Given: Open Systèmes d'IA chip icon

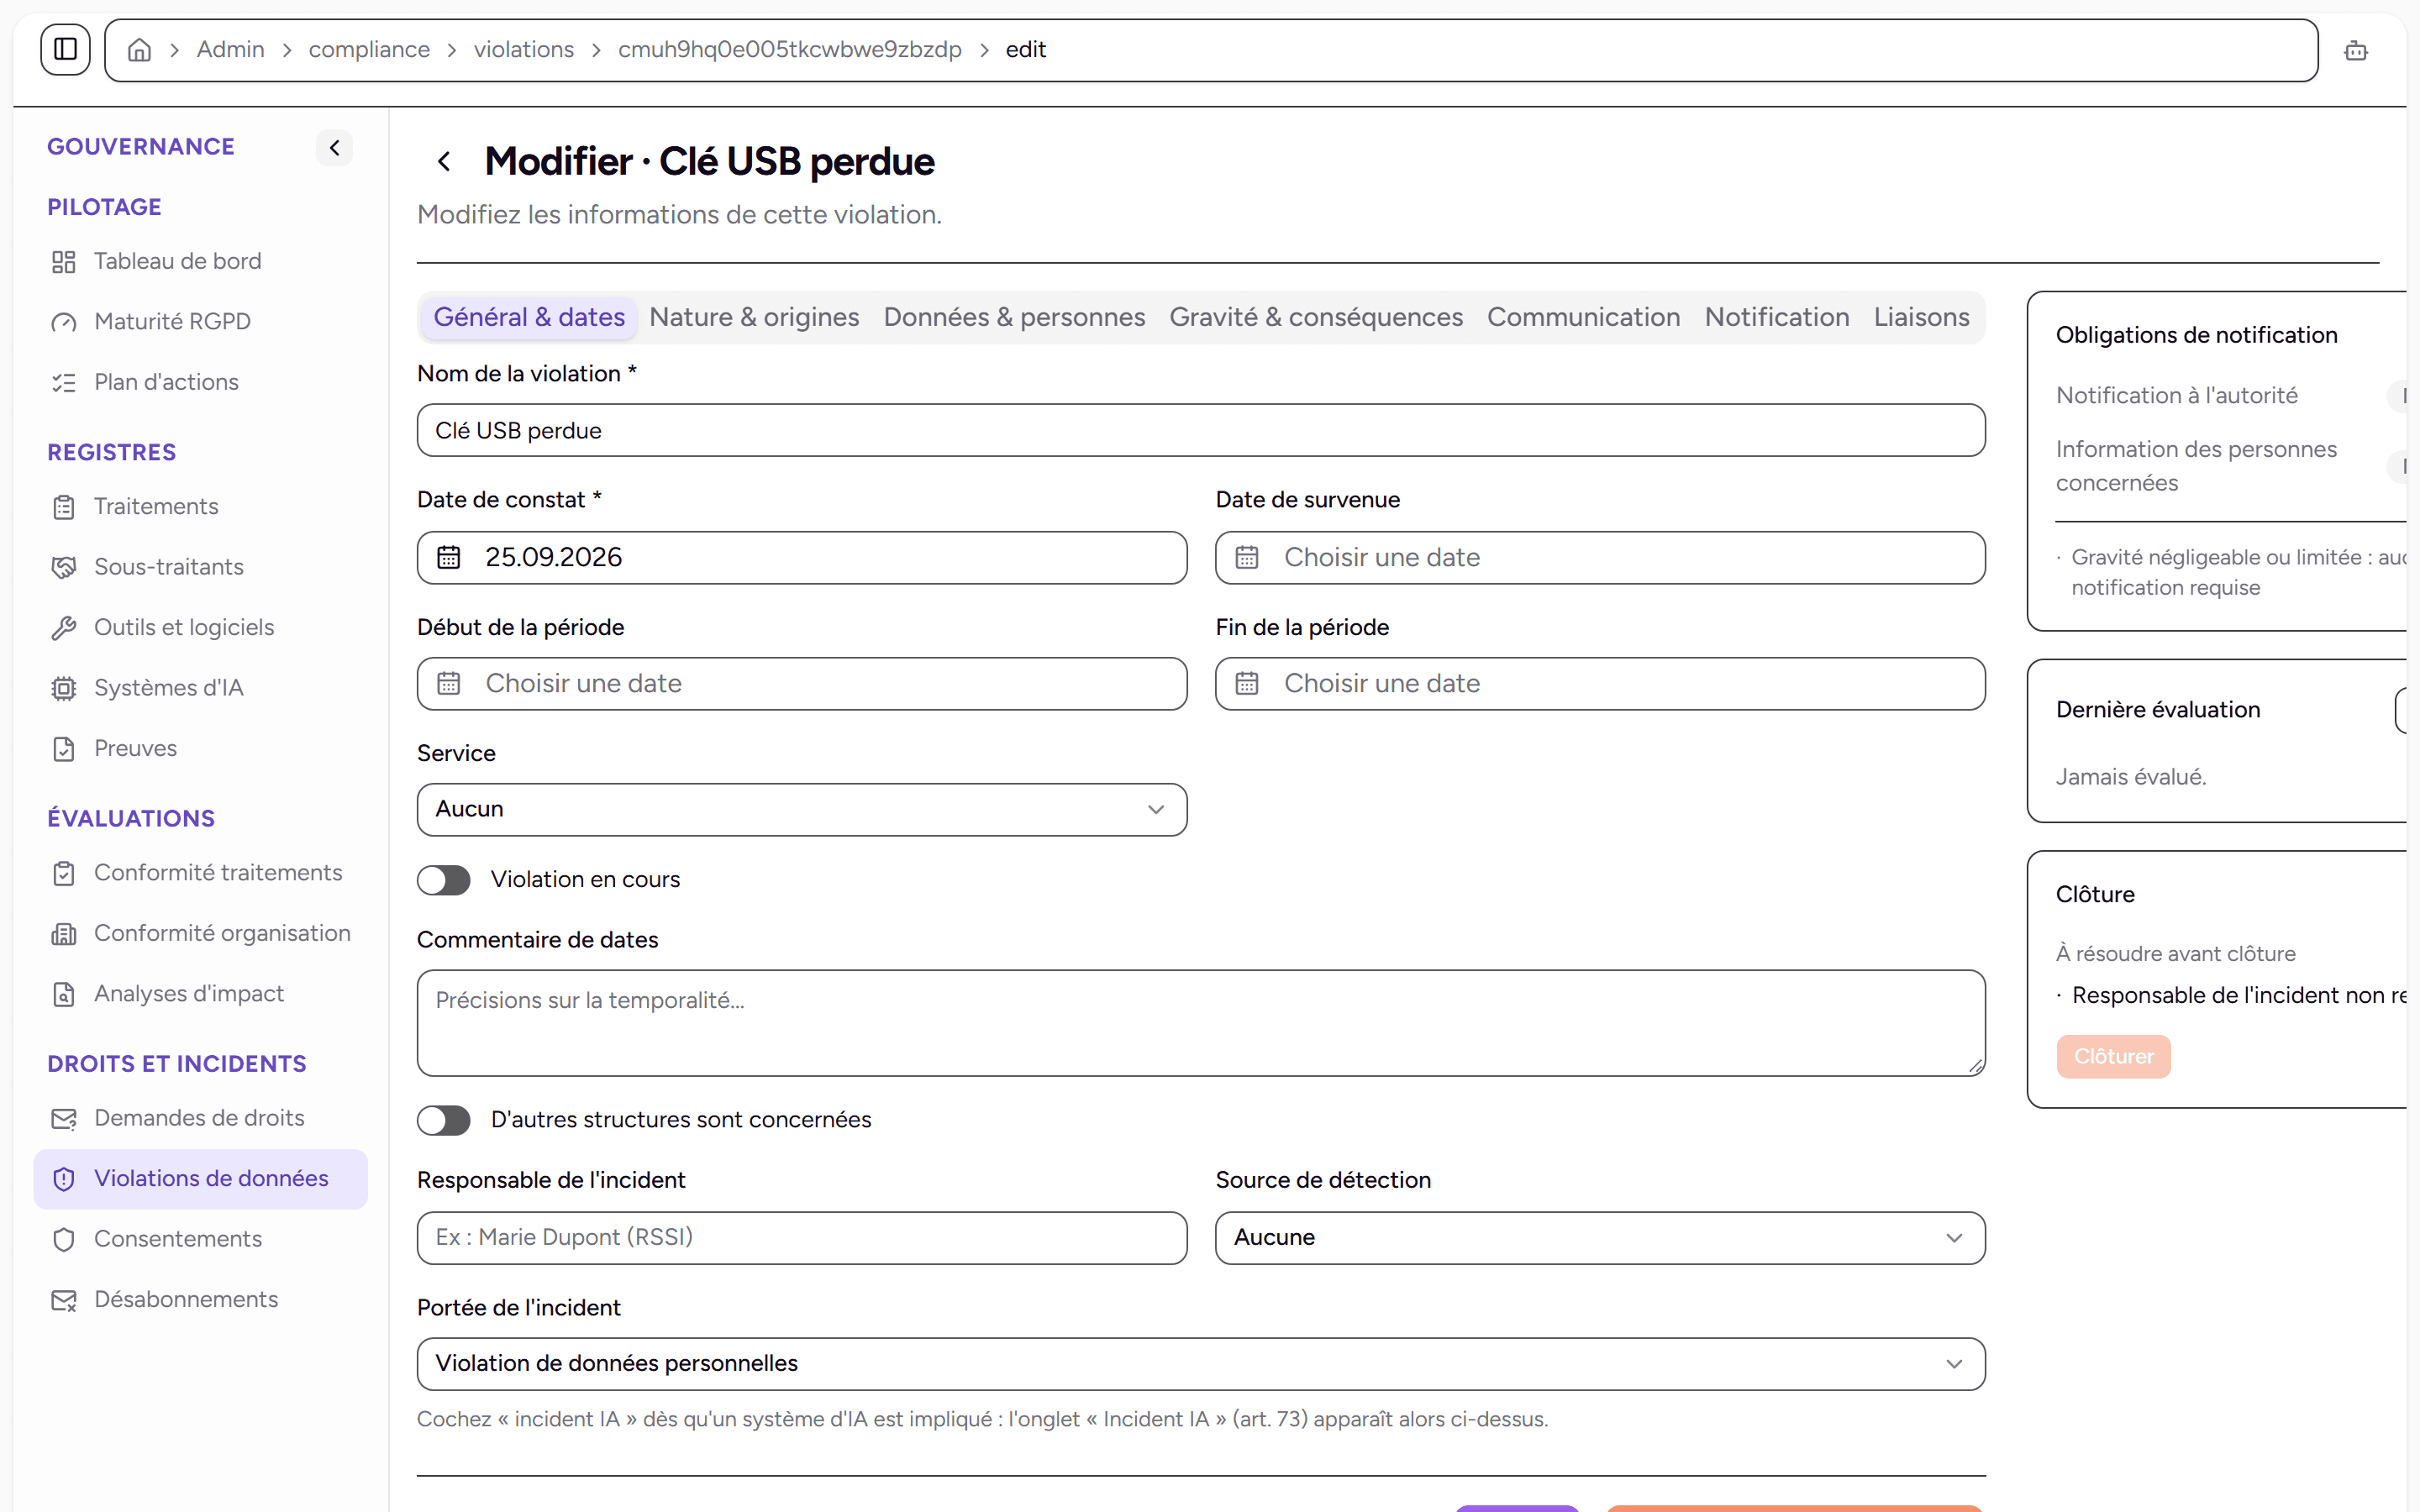Looking at the screenshot, I should tap(64, 688).
